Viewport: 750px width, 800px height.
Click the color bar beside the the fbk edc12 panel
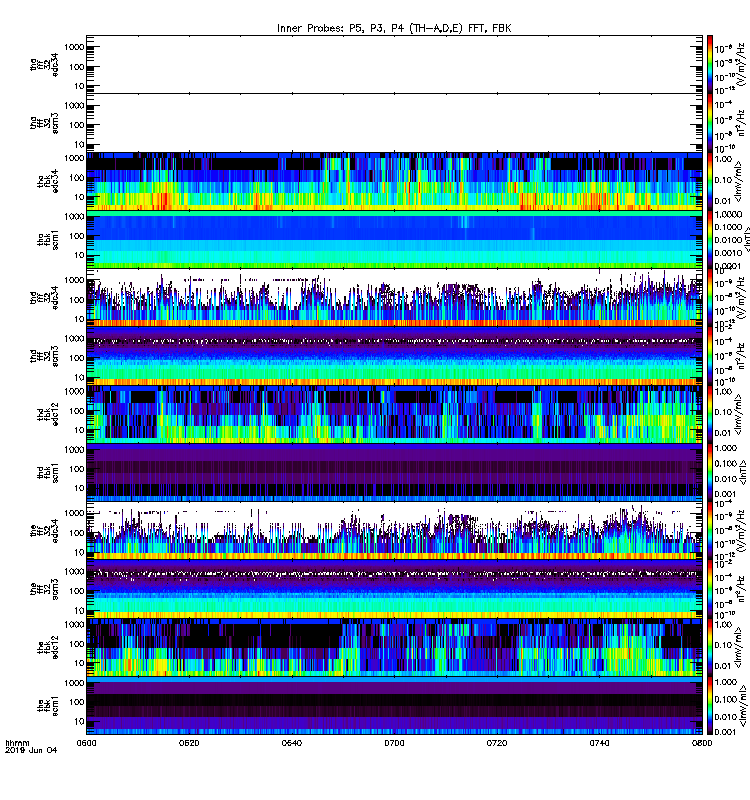pyautogui.click(x=710, y=647)
